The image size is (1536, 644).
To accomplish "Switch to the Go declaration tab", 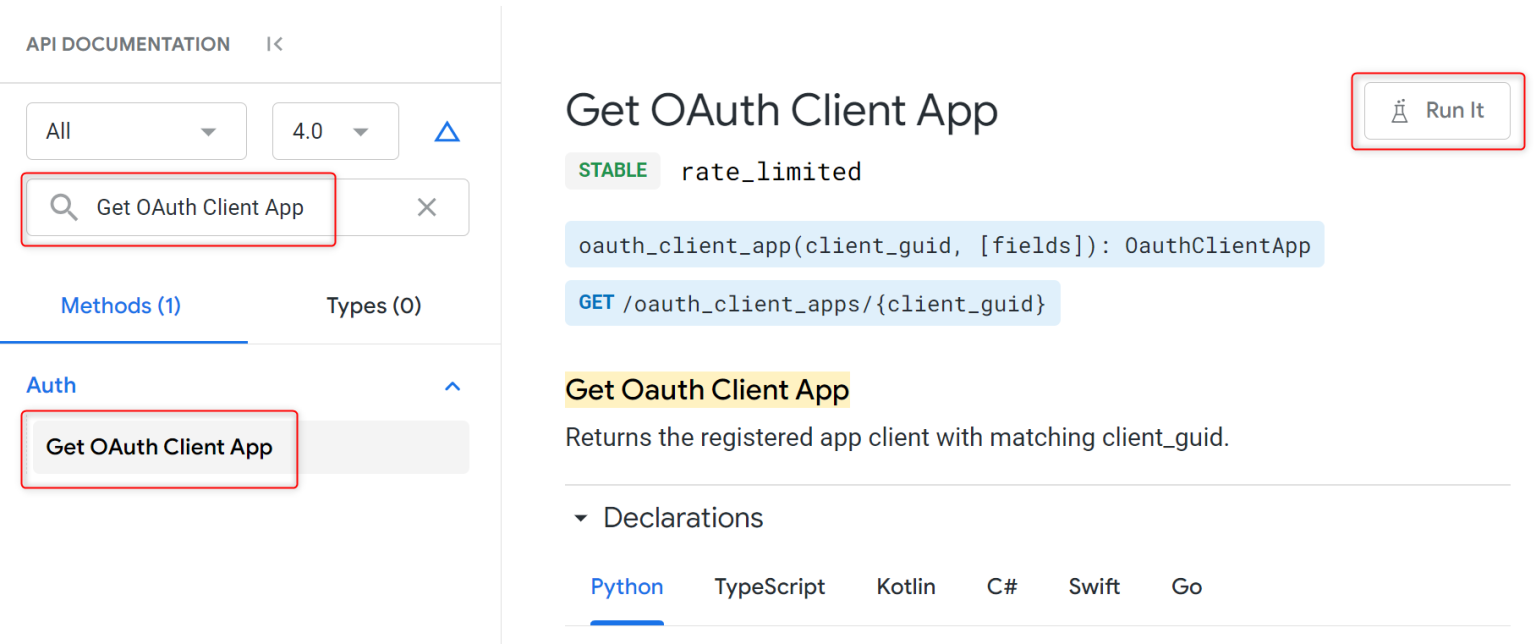I will click(x=1186, y=587).
